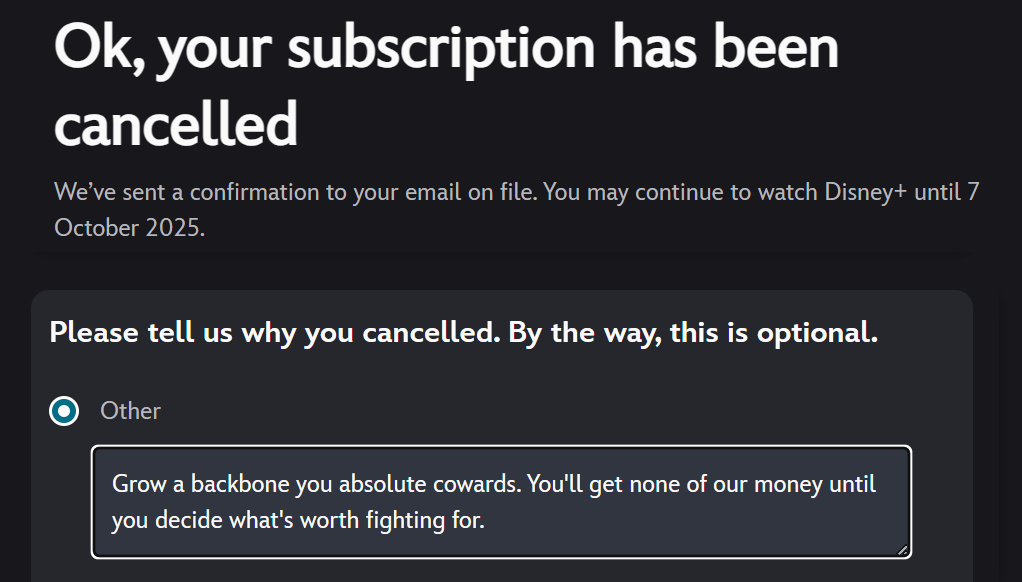
Task: Click the "Other" option label
Action: 130,411
